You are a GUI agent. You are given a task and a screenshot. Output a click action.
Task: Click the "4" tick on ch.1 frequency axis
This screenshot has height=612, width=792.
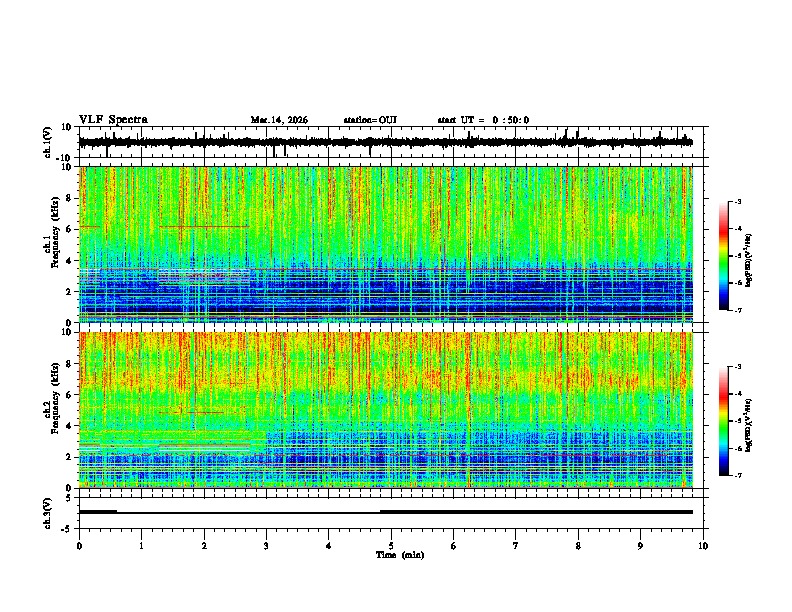[x=70, y=261]
